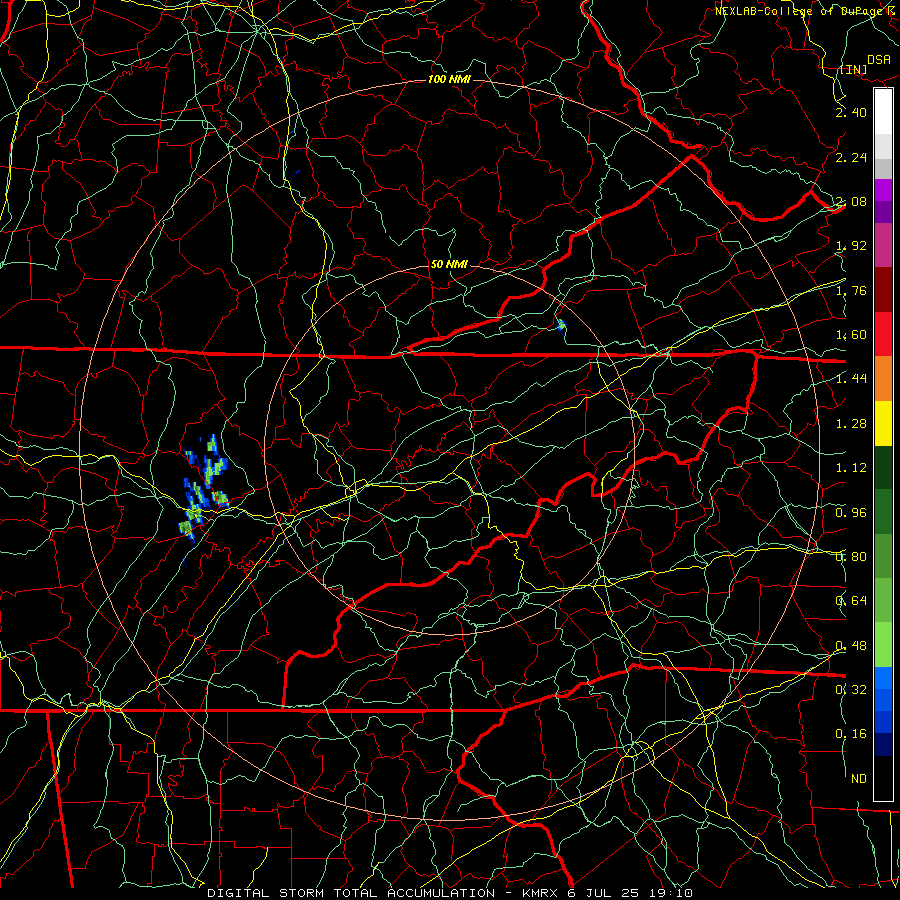The height and width of the screenshot is (900, 900).
Task: Click the 1.92 scale value
Action: [x=851, y=246]
